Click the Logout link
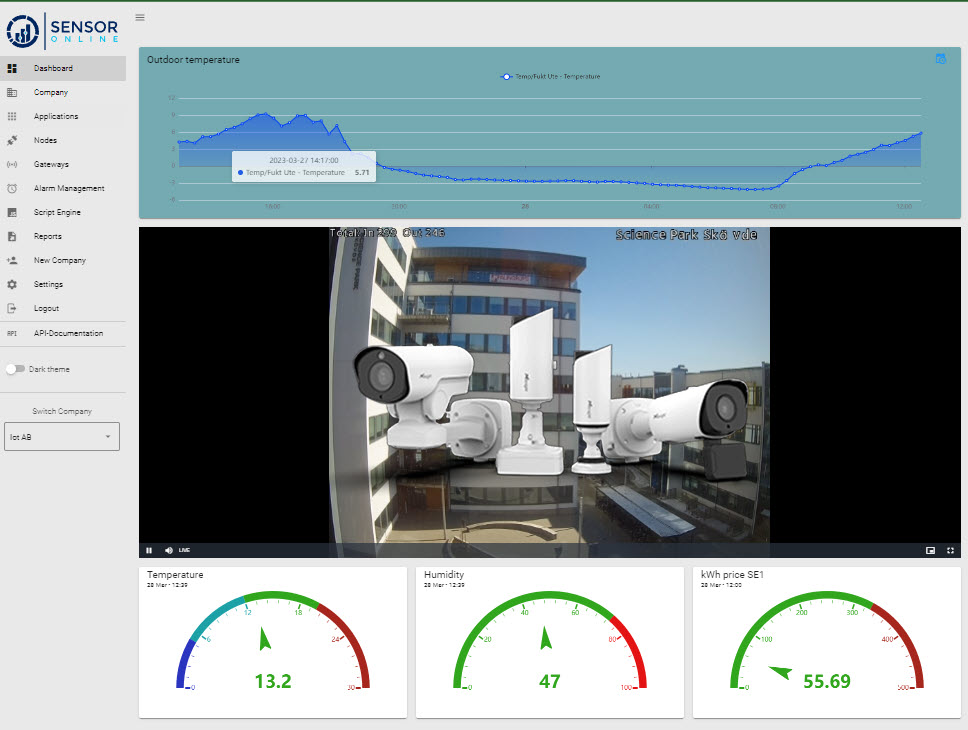This screenshot has height=730, width=968. pos(46,308)
